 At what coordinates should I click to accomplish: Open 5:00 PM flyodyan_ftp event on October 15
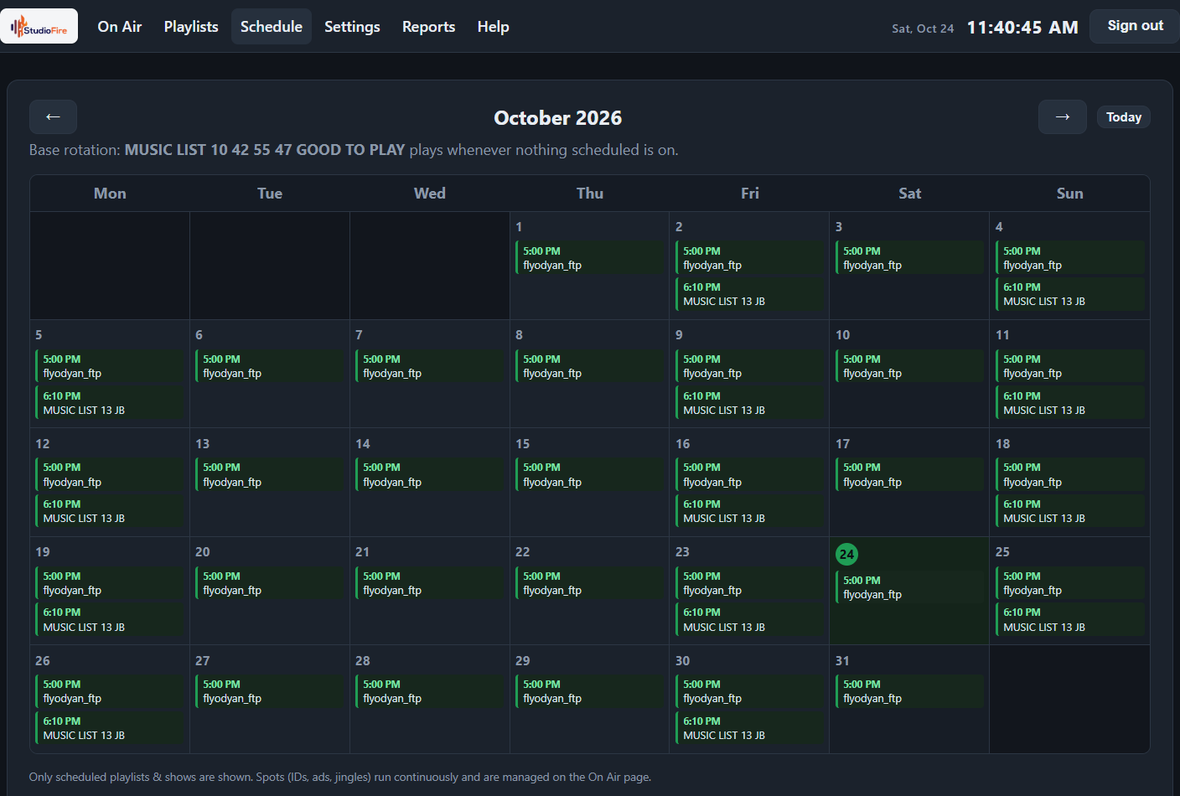coord(589,475)
